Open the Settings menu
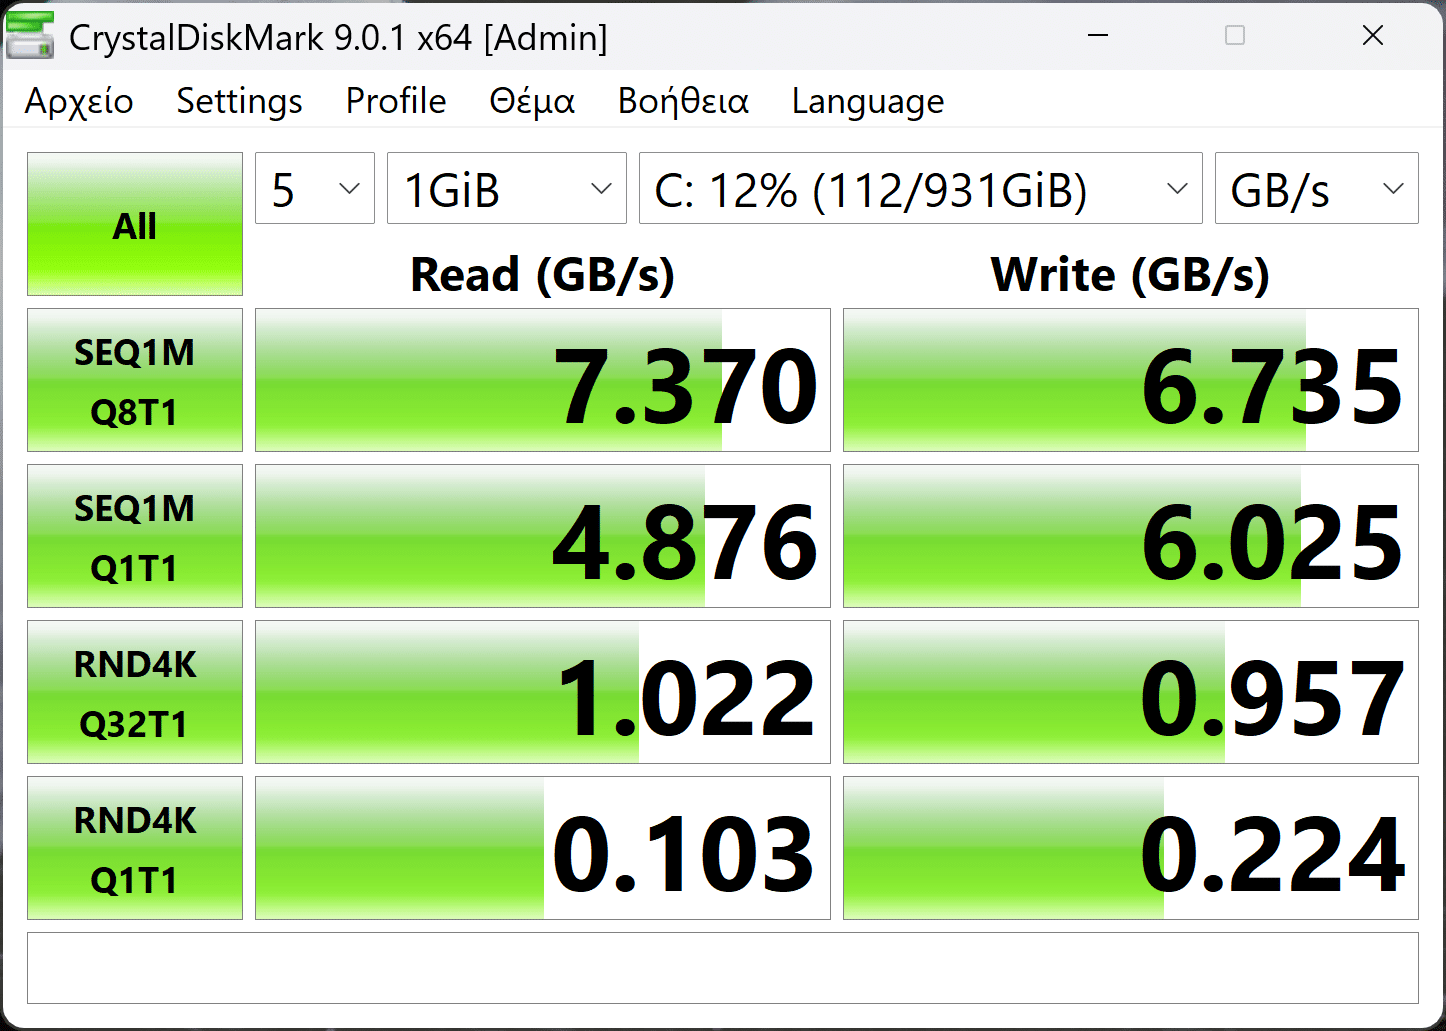 239,101
